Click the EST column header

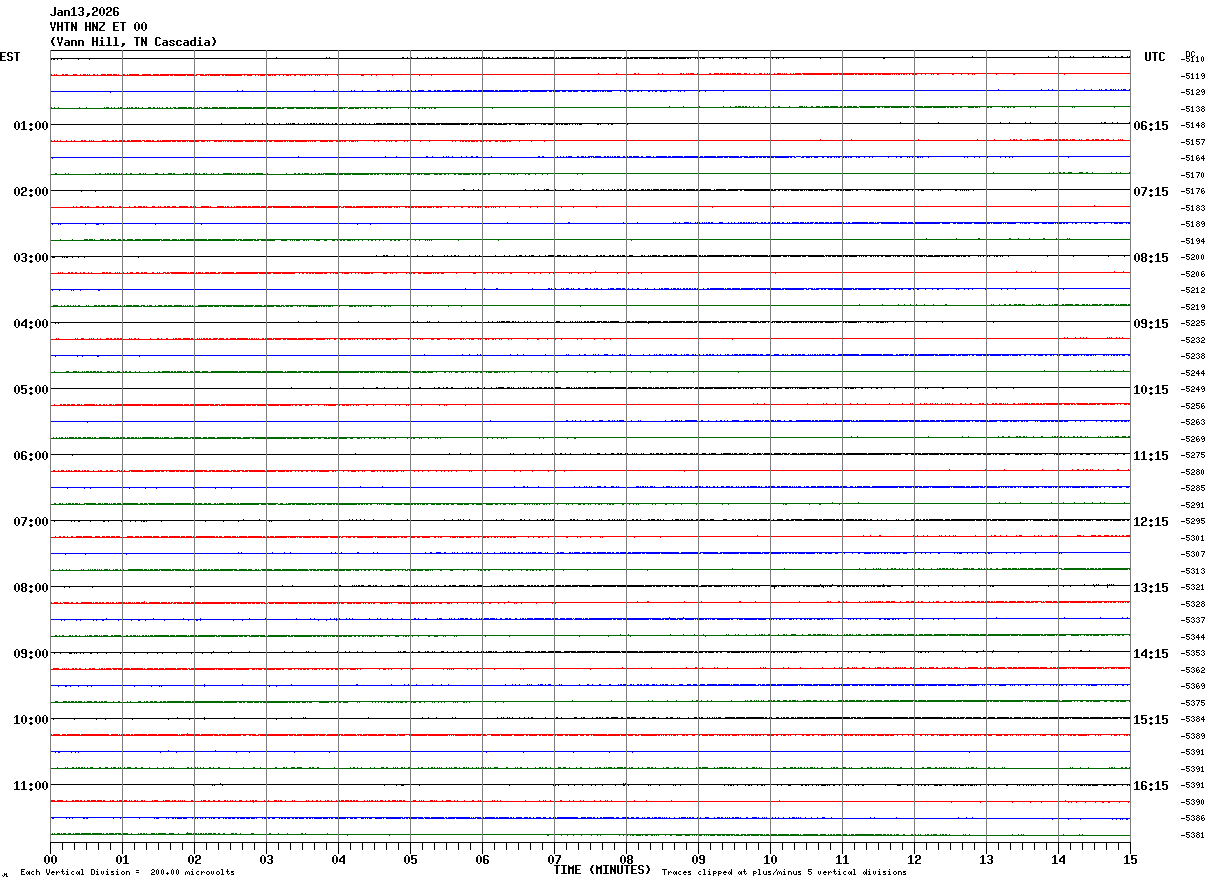[10, 57]
